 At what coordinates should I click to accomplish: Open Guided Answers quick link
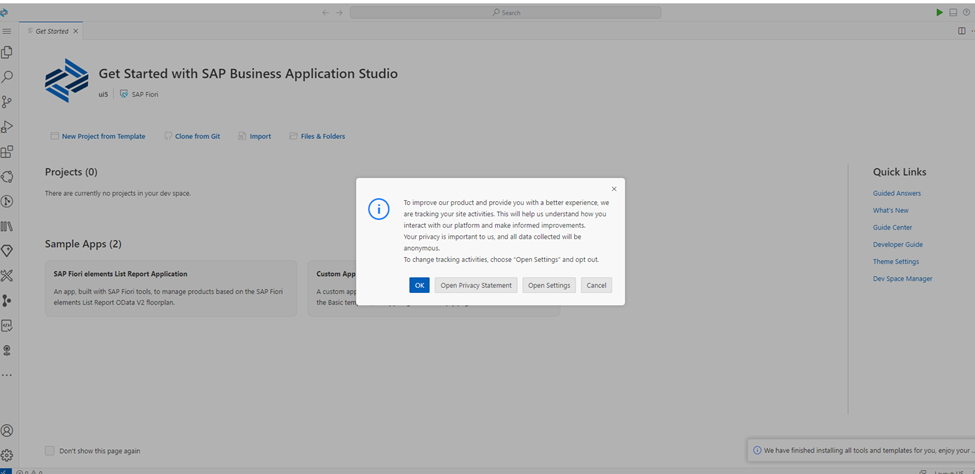(x=897, y=193)
